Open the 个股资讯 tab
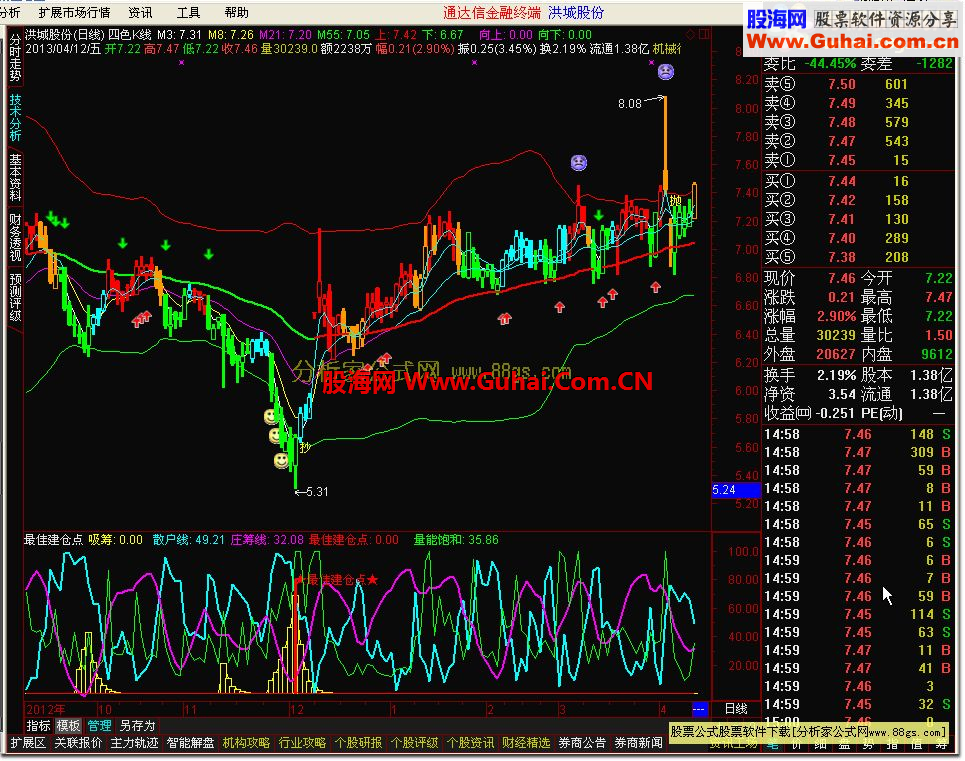 coord(470,743)
